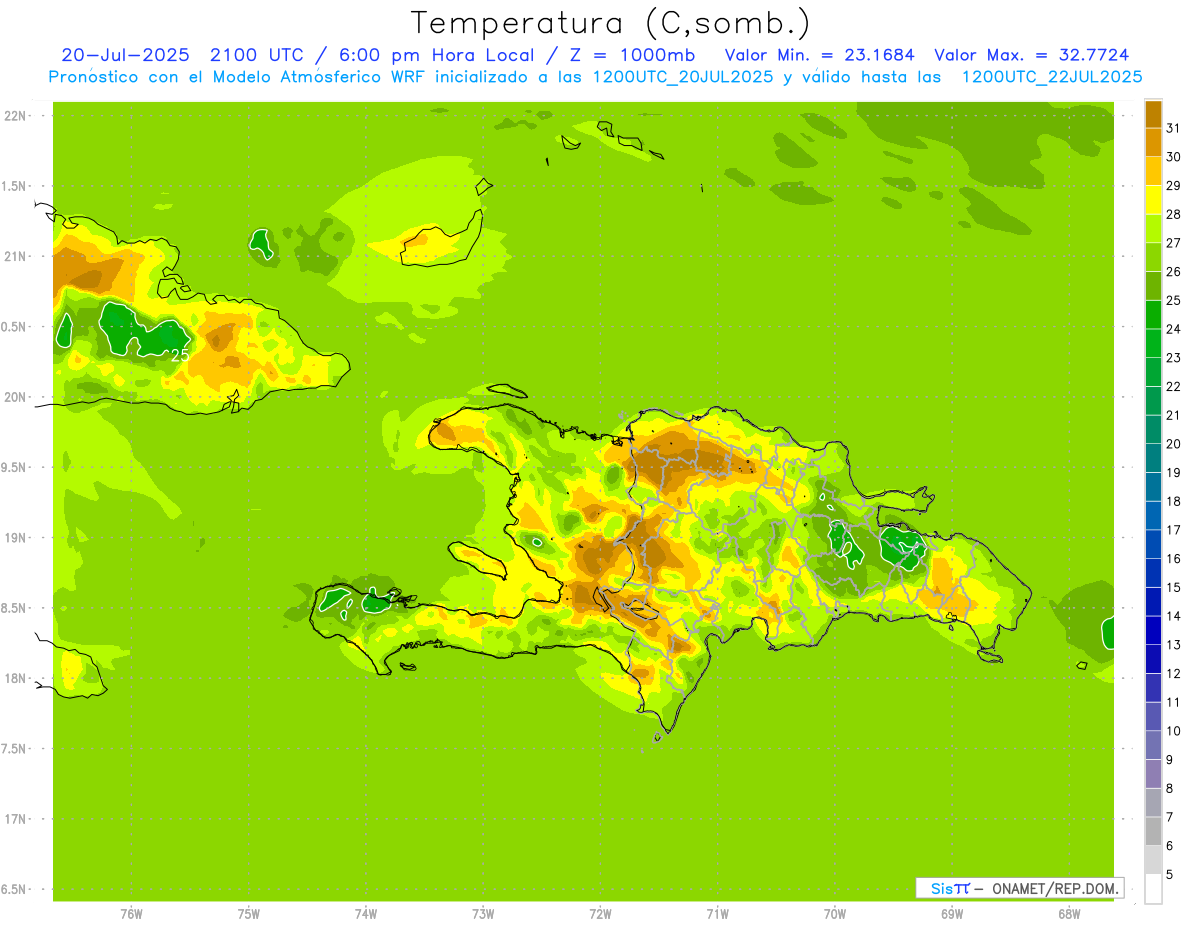Click the "ONAMET/REP.DOM." credit label
This screenshot has width=1200, height=927.
(x=1055, y=888)
